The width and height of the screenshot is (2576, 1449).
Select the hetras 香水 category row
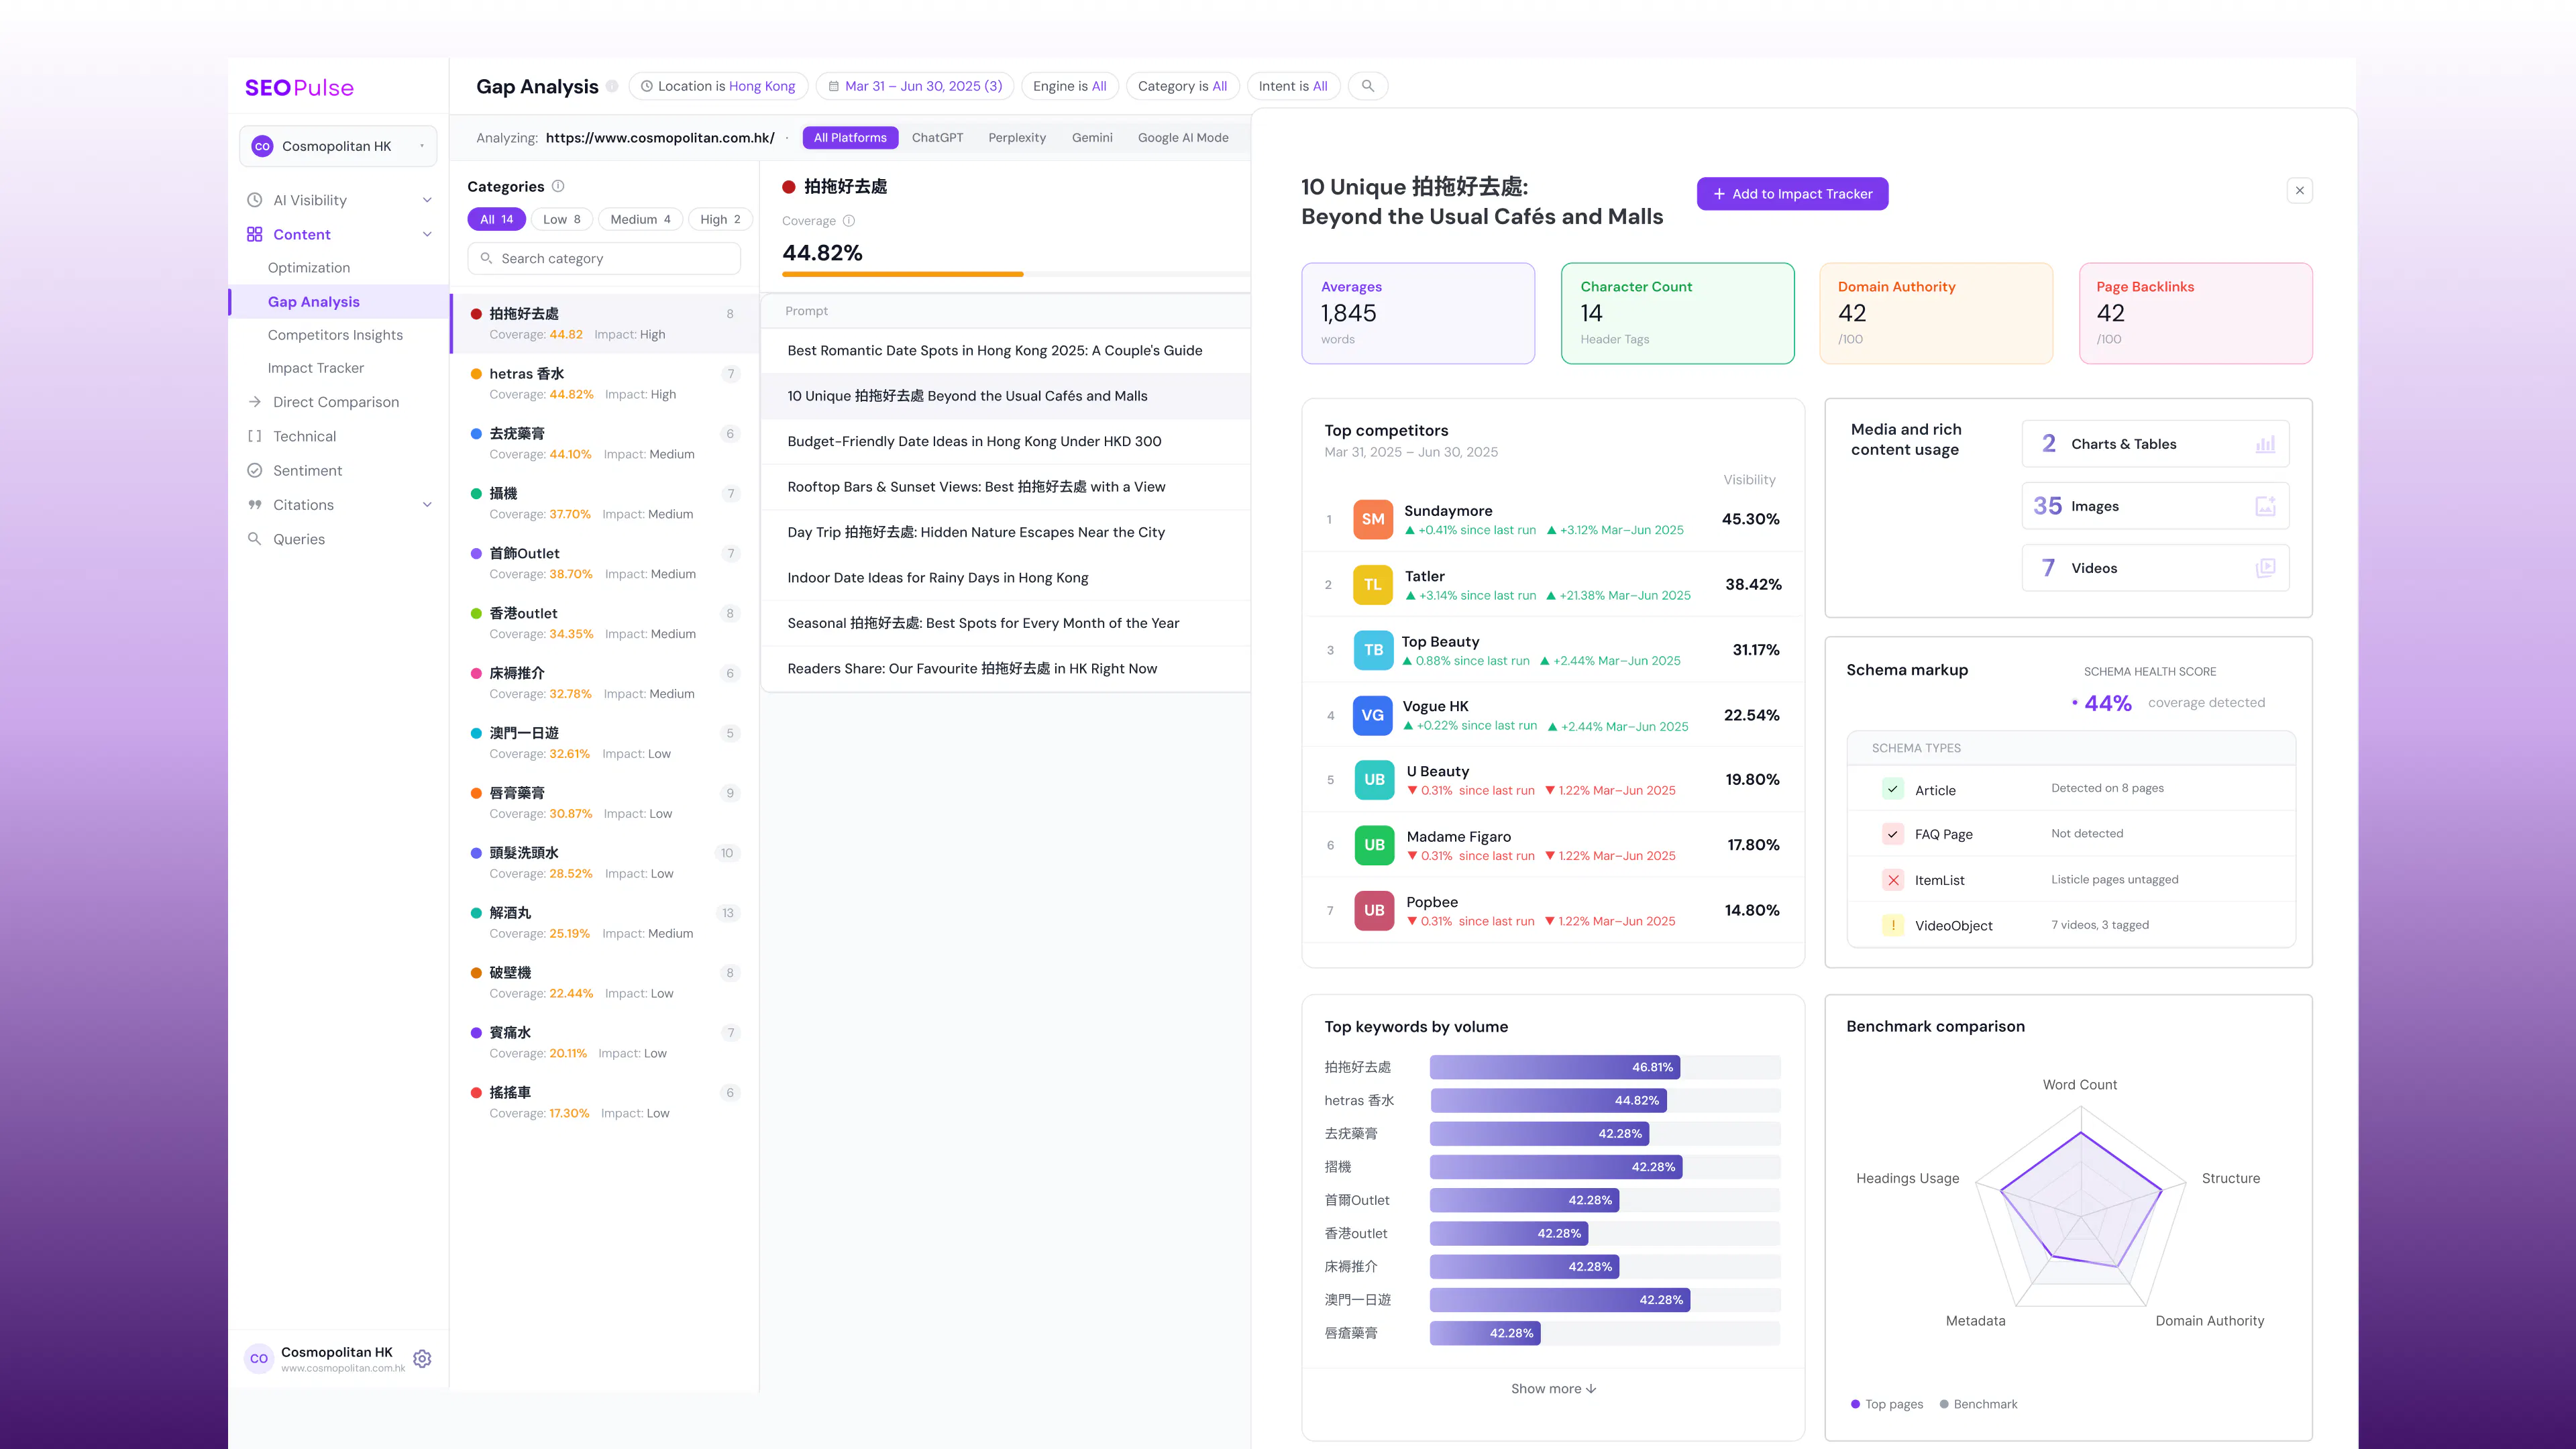(x=604, y=383)
